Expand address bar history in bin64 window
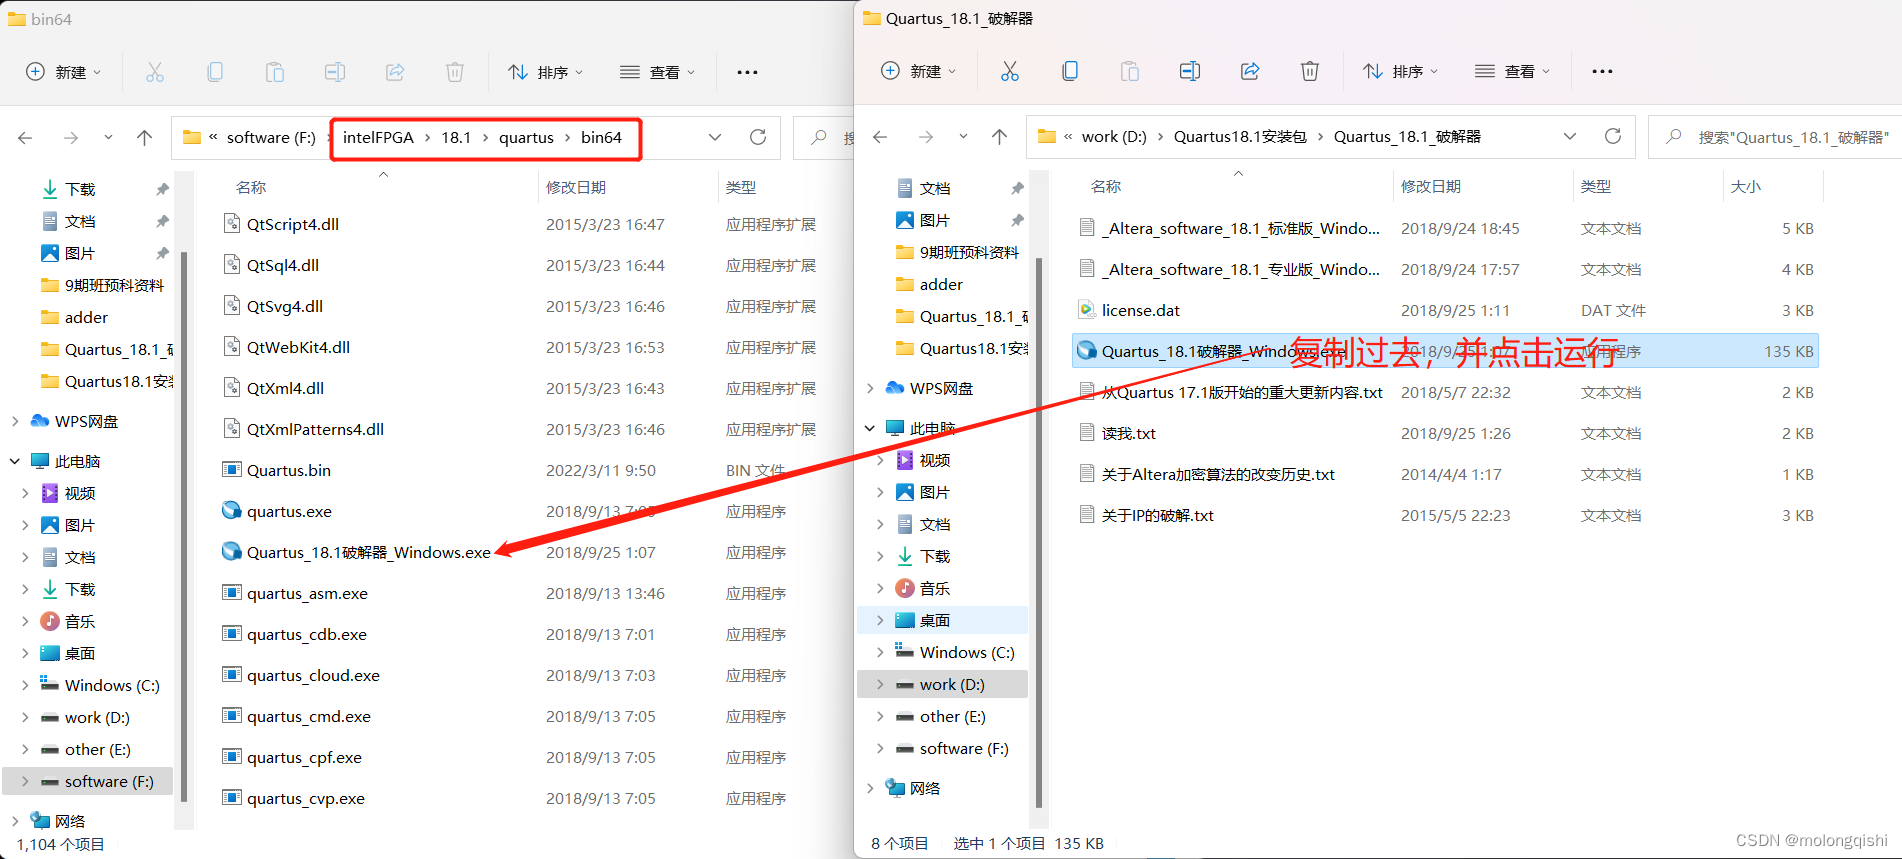Image resolution: width=1902 pixels, height=859 pixels. pos(715,137)
